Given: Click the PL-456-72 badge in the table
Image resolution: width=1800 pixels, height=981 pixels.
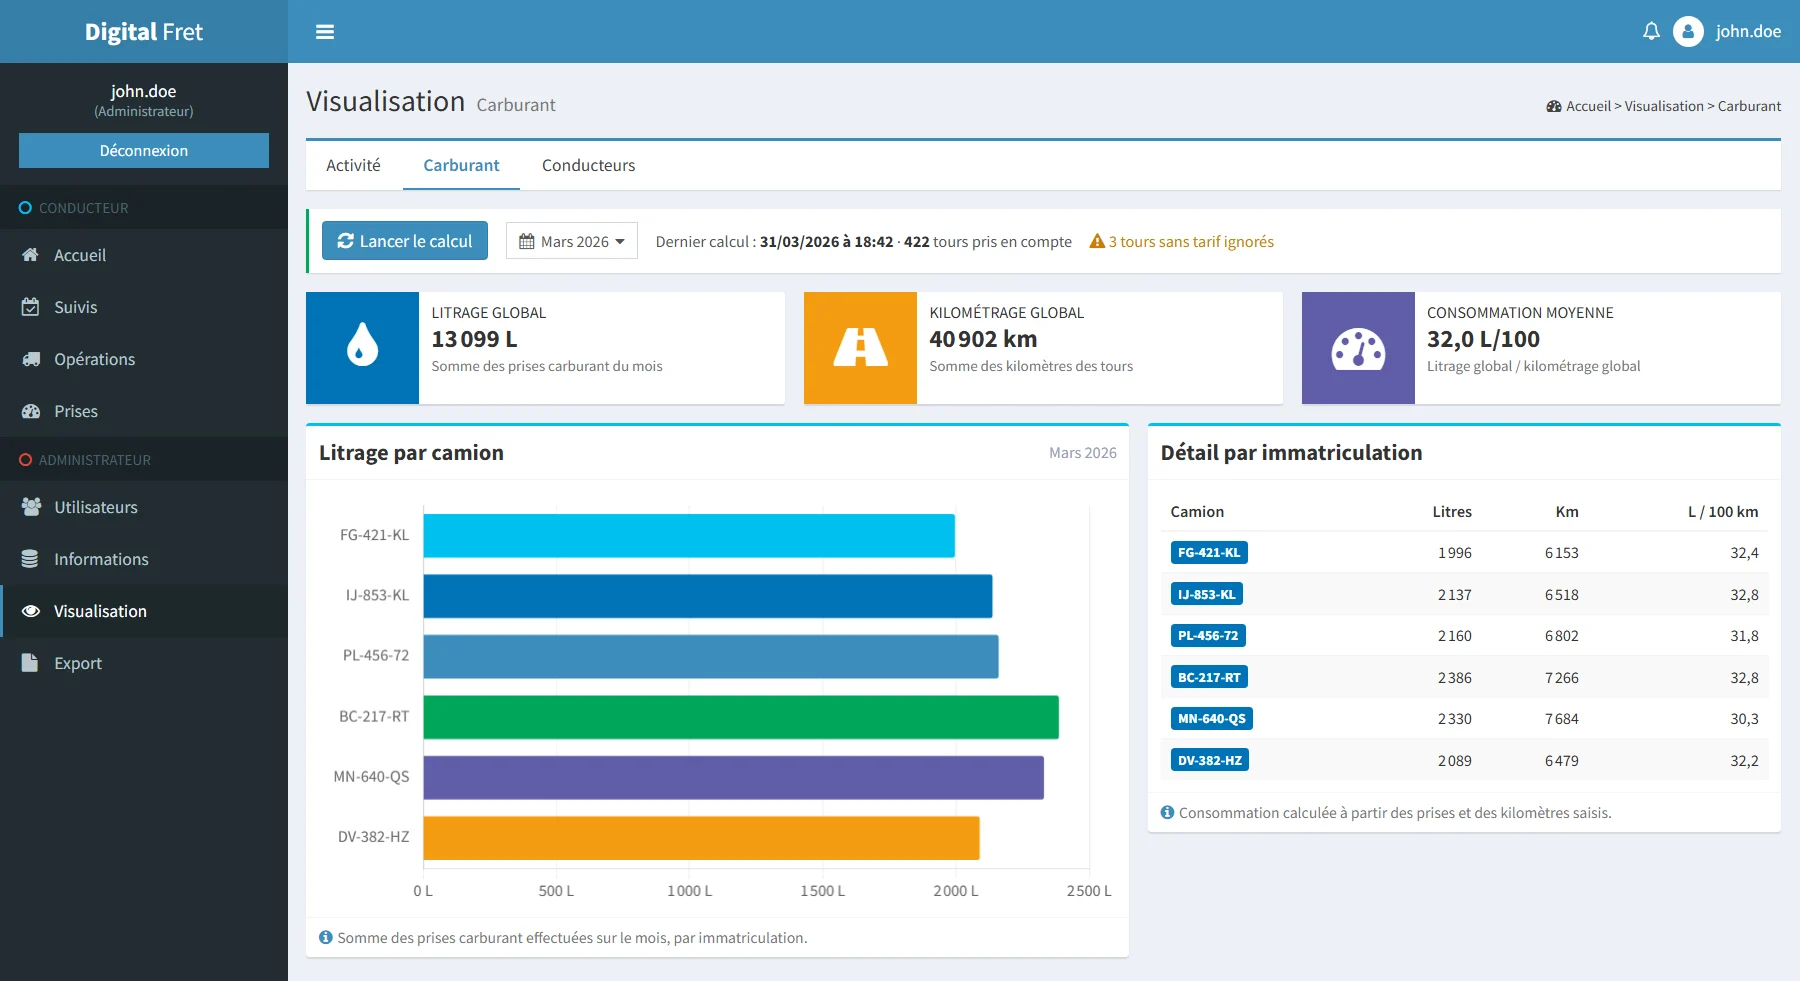Looking at the screenshot, I should [1208, 635].
